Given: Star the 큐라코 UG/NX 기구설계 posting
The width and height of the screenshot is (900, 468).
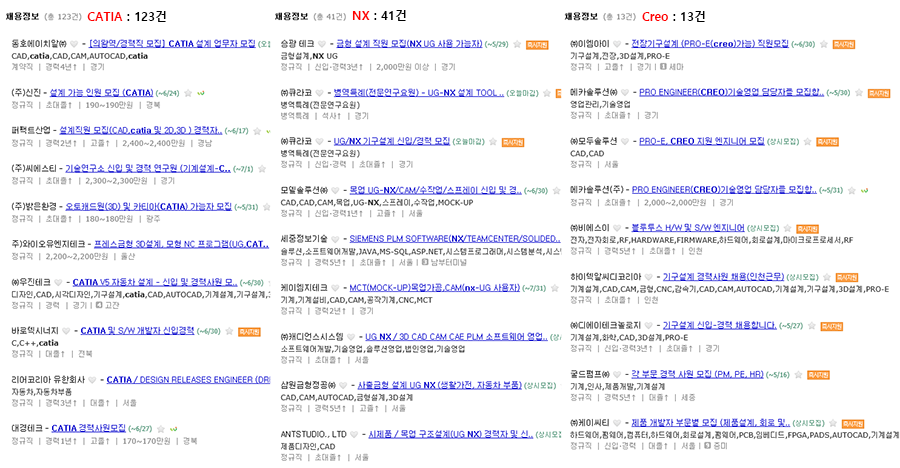Looking at the screenshot, I should click(x=494, y=141).
